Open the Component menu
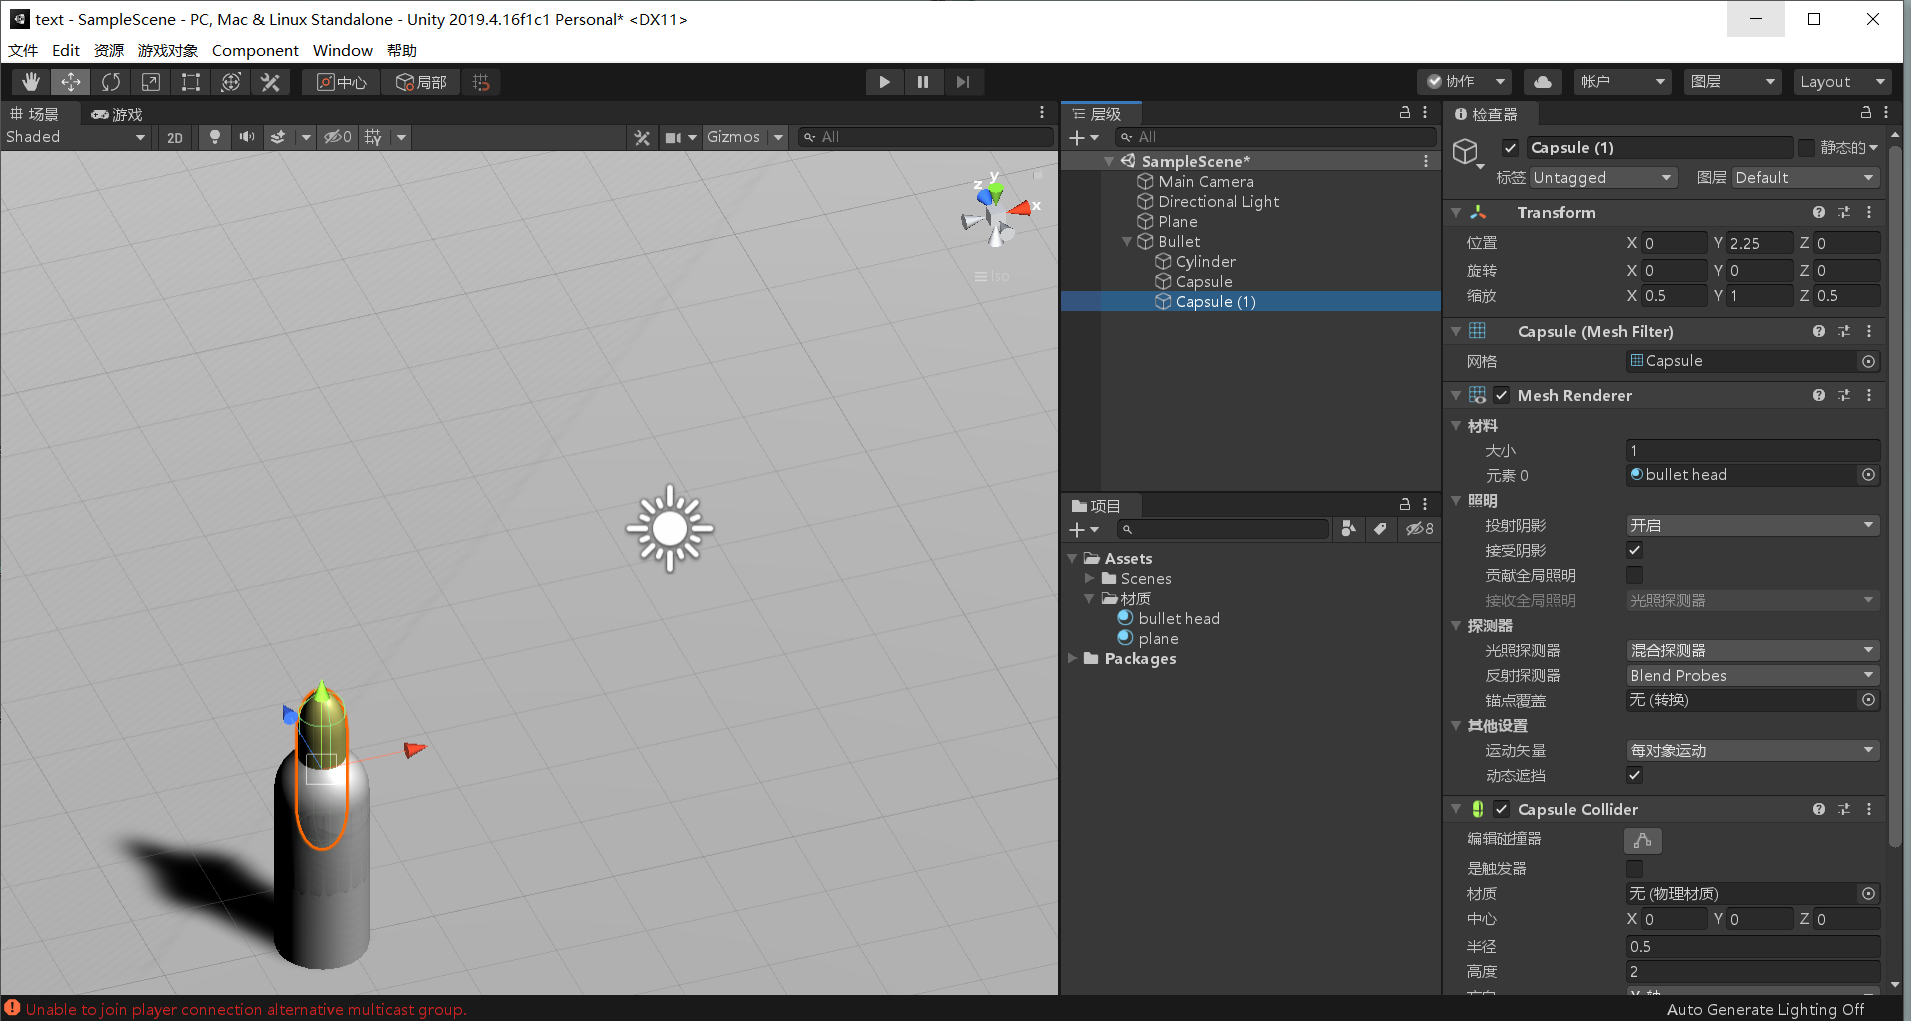 coord(255,50)
